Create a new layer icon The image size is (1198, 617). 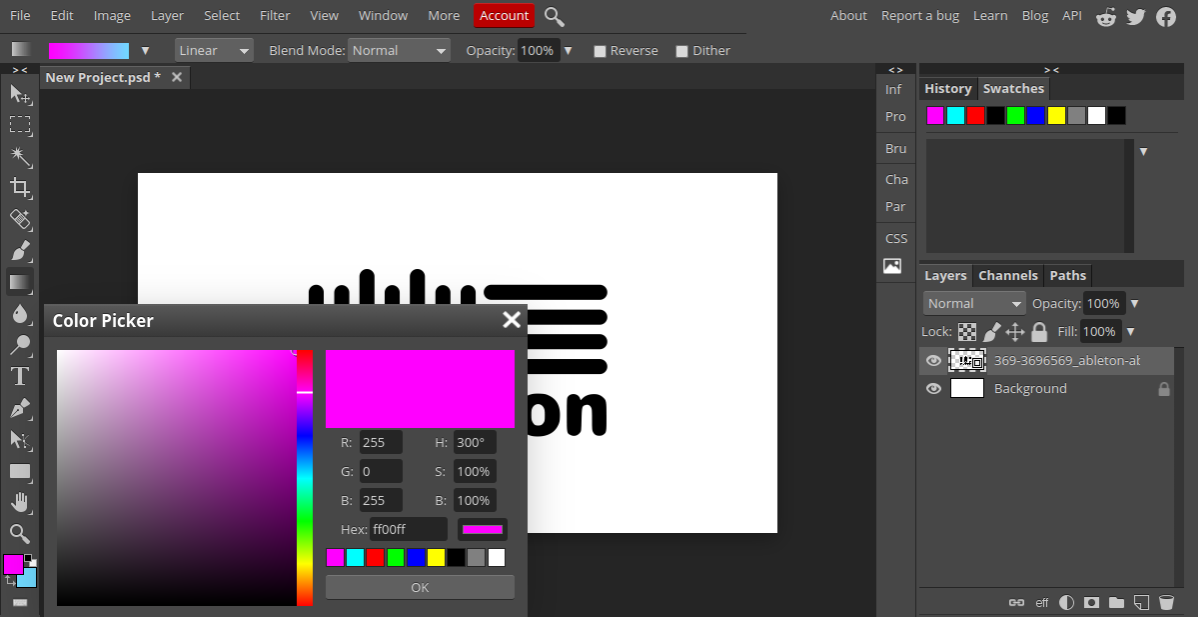click(x=1141, y=602)
